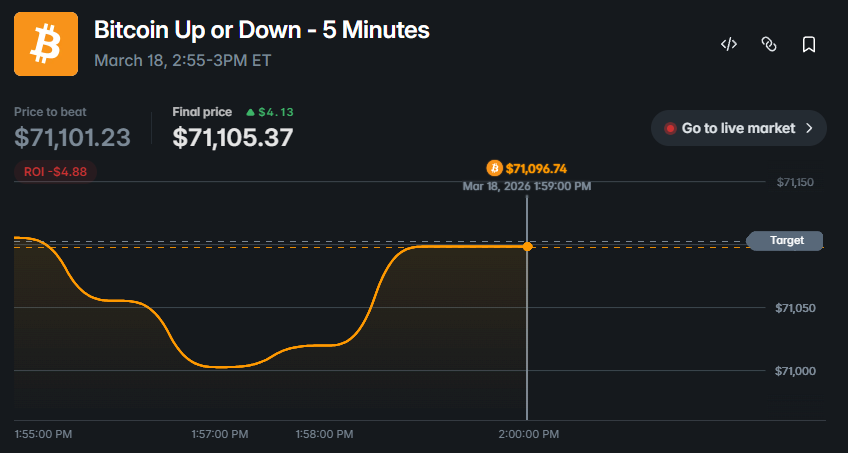The height and width of the screenshot is (453, 848).
Task: Click the 1:55:00 PM x-axis label
Action: pyautogui.click(x=43, y=434)
